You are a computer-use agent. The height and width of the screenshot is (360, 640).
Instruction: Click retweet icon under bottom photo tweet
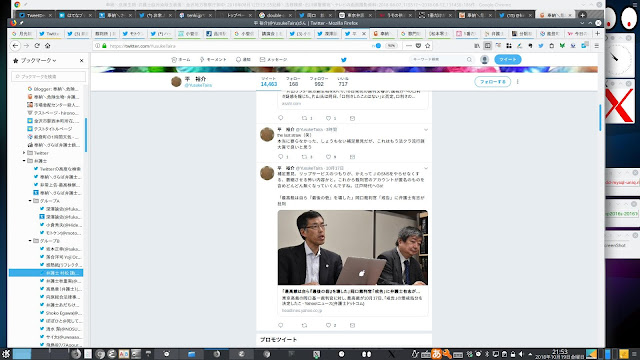click(x=304, y=325)
